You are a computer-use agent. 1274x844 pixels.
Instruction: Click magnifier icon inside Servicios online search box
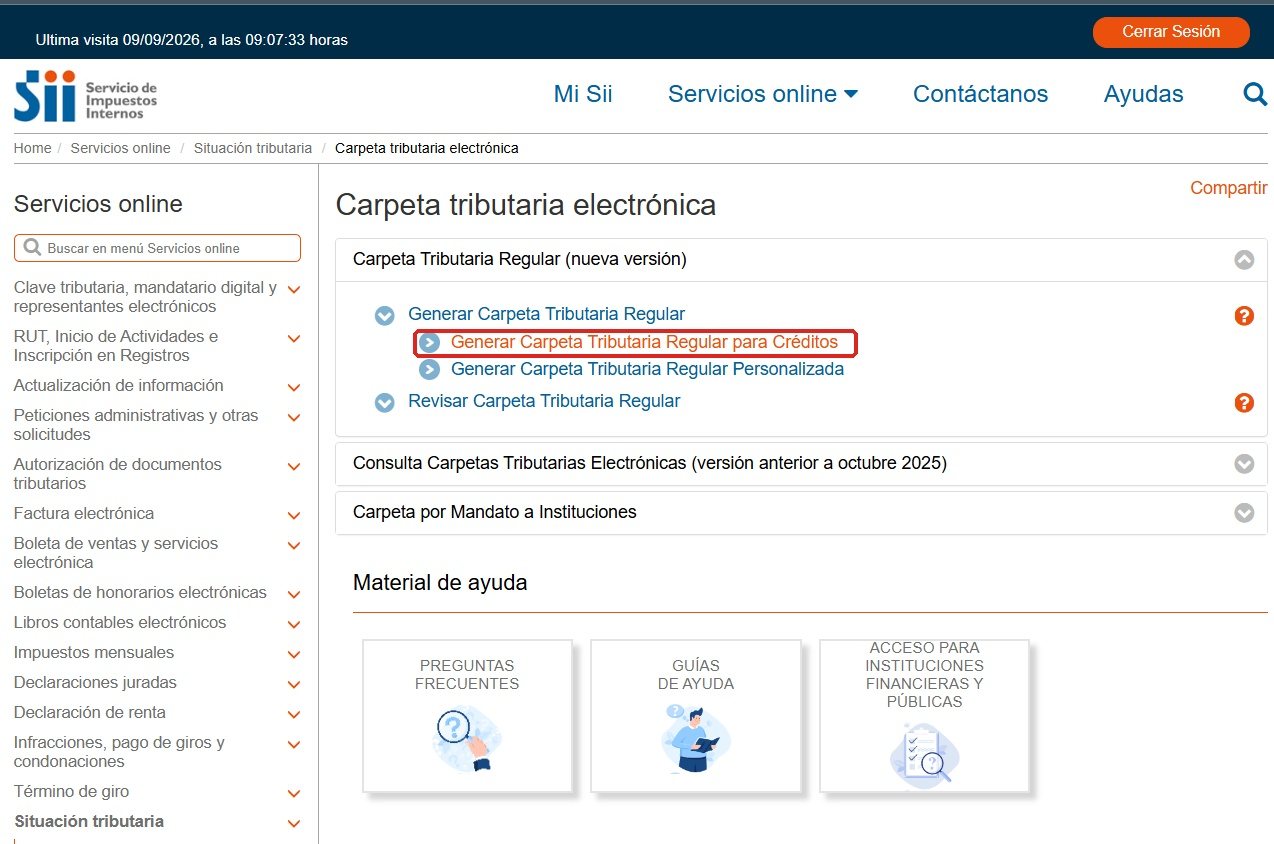32,248
